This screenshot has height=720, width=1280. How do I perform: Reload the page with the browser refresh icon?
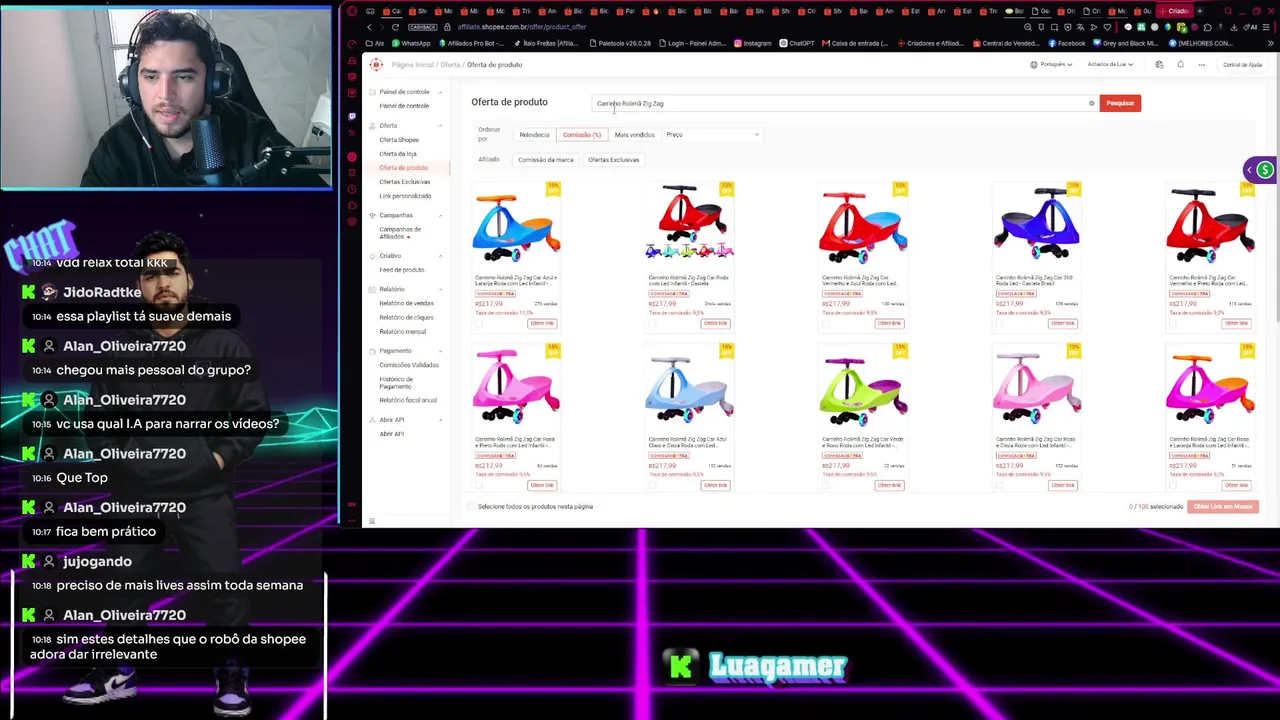click(395, 27)
